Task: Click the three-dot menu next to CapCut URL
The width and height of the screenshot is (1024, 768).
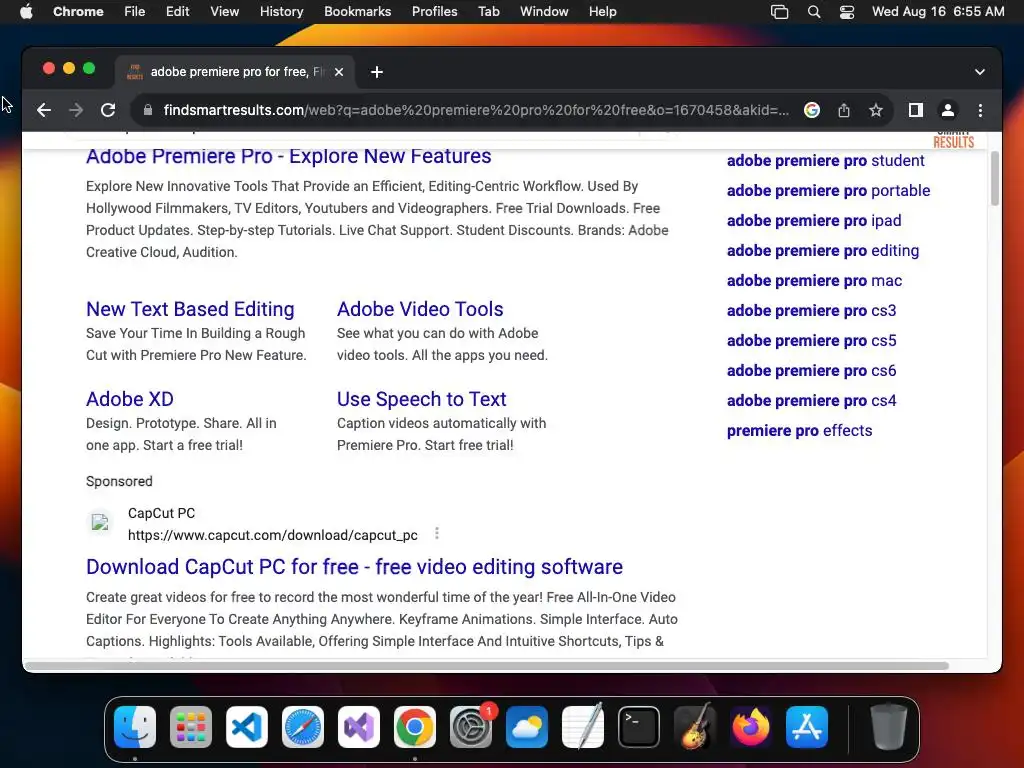Action: [437, 534]
